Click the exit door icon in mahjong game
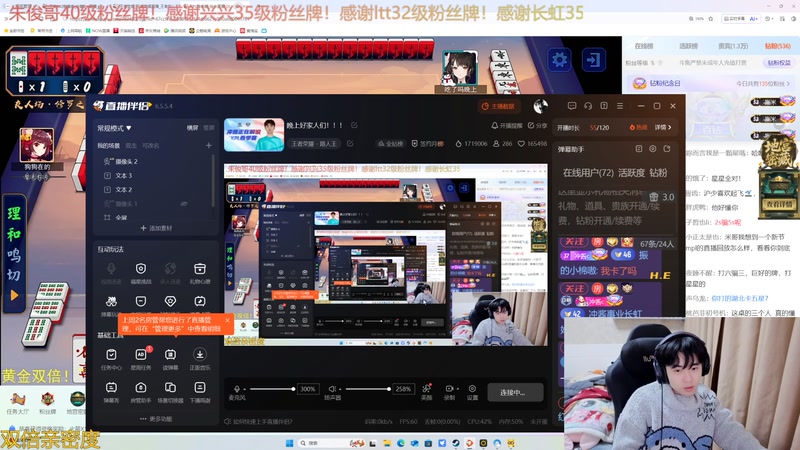Viewport: 800px width, 450px height. click(593, 60)
